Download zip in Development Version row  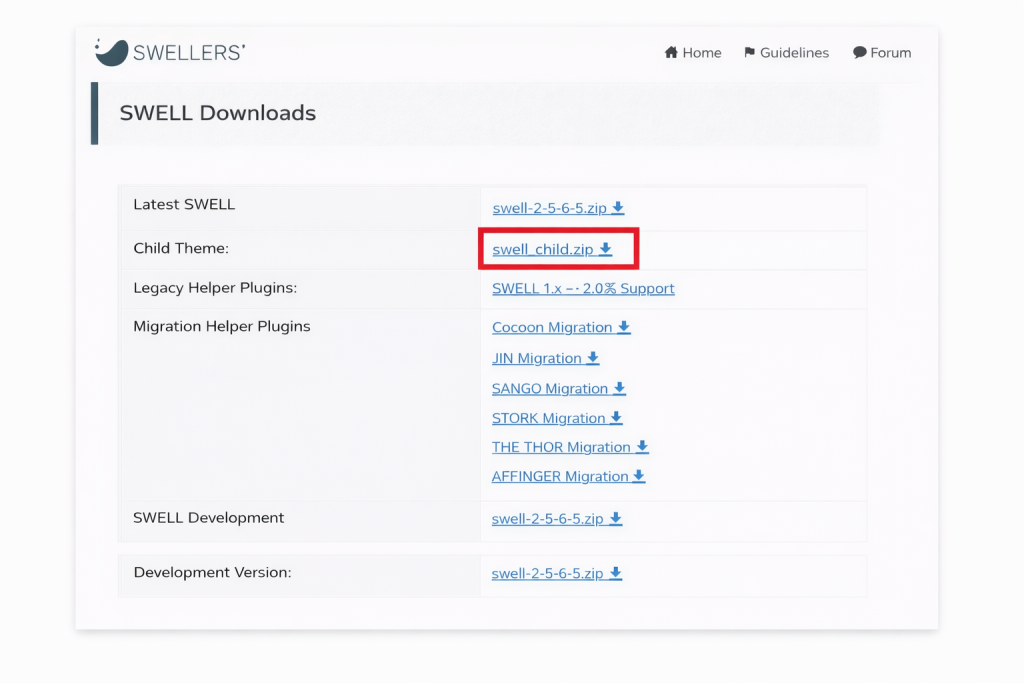click(548, 573)
